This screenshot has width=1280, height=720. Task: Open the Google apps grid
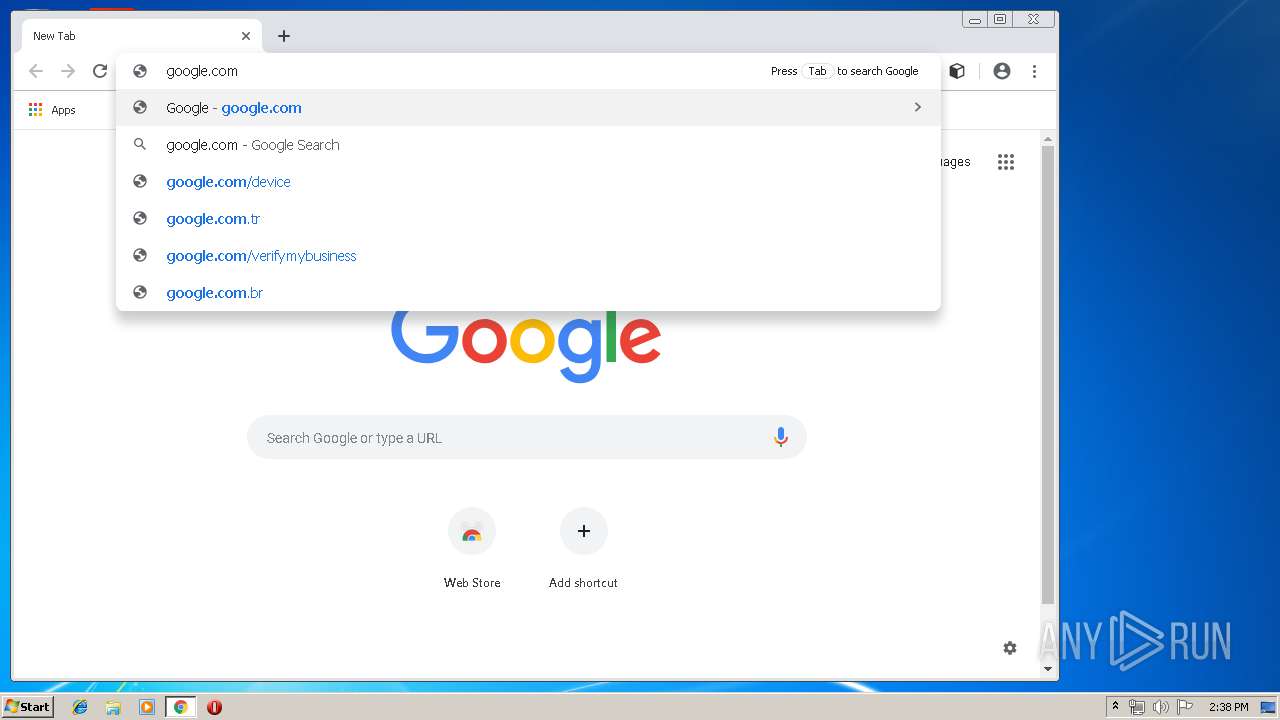[1006, 162]
